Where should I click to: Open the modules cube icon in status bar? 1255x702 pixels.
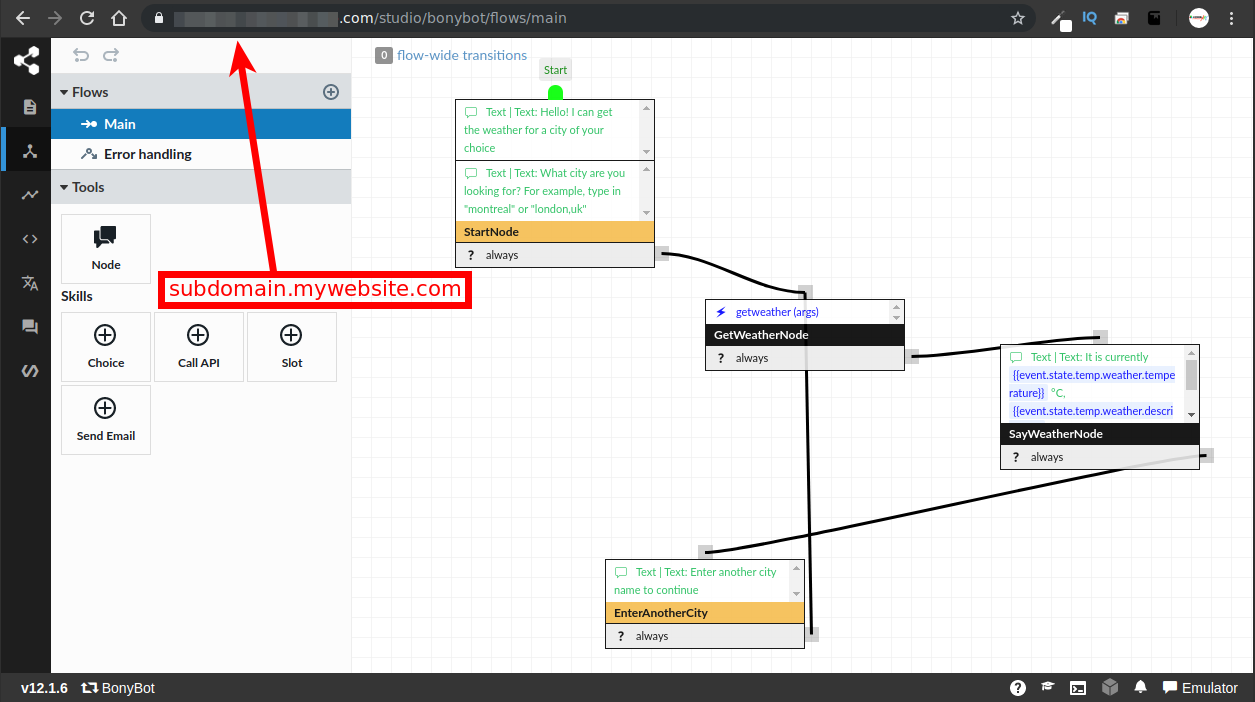(1109, 687)
